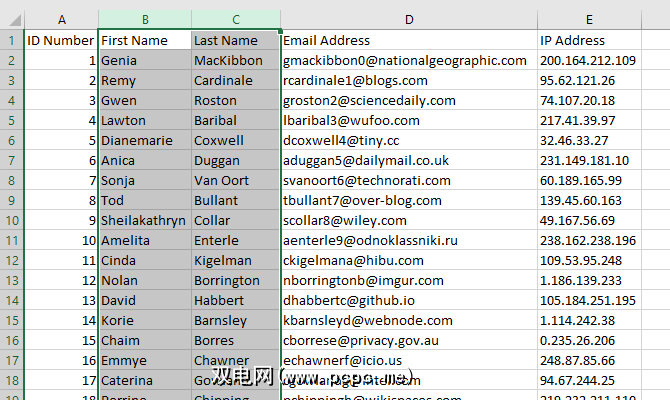
Task: Click the tbullant7@over-blog.com cell
Action: tap(409, 200)
